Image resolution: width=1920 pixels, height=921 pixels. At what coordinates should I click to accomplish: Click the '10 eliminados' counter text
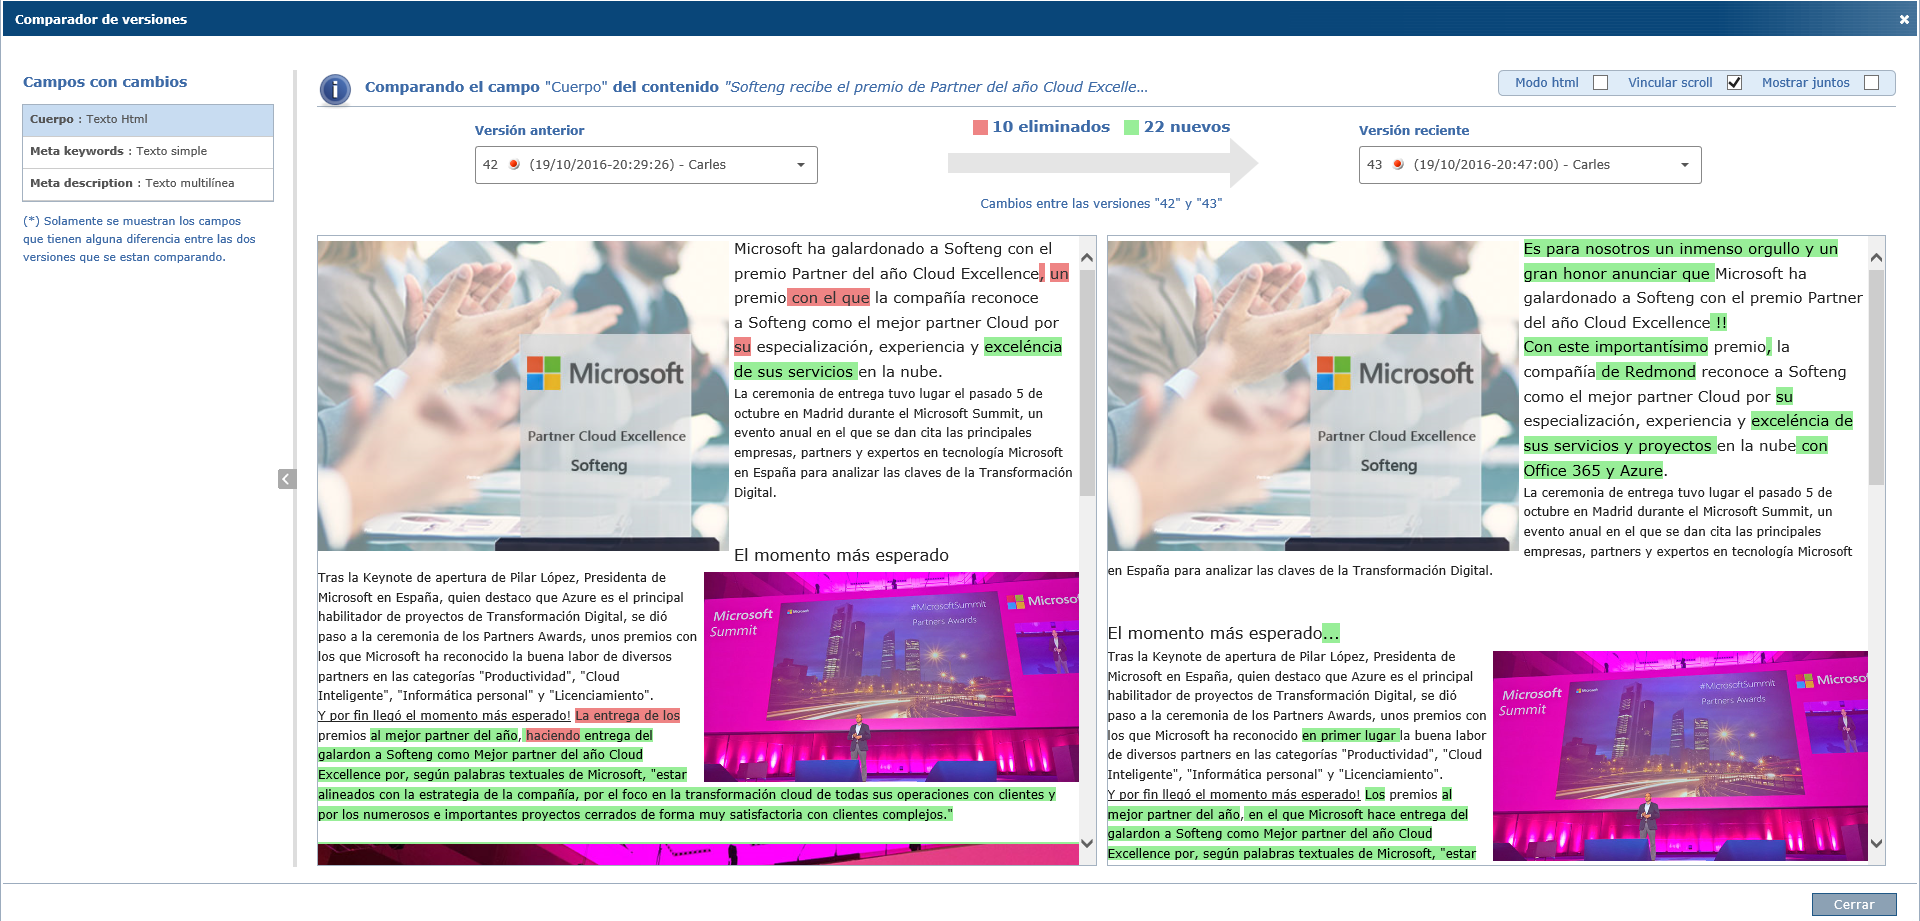pos(1051,127)
